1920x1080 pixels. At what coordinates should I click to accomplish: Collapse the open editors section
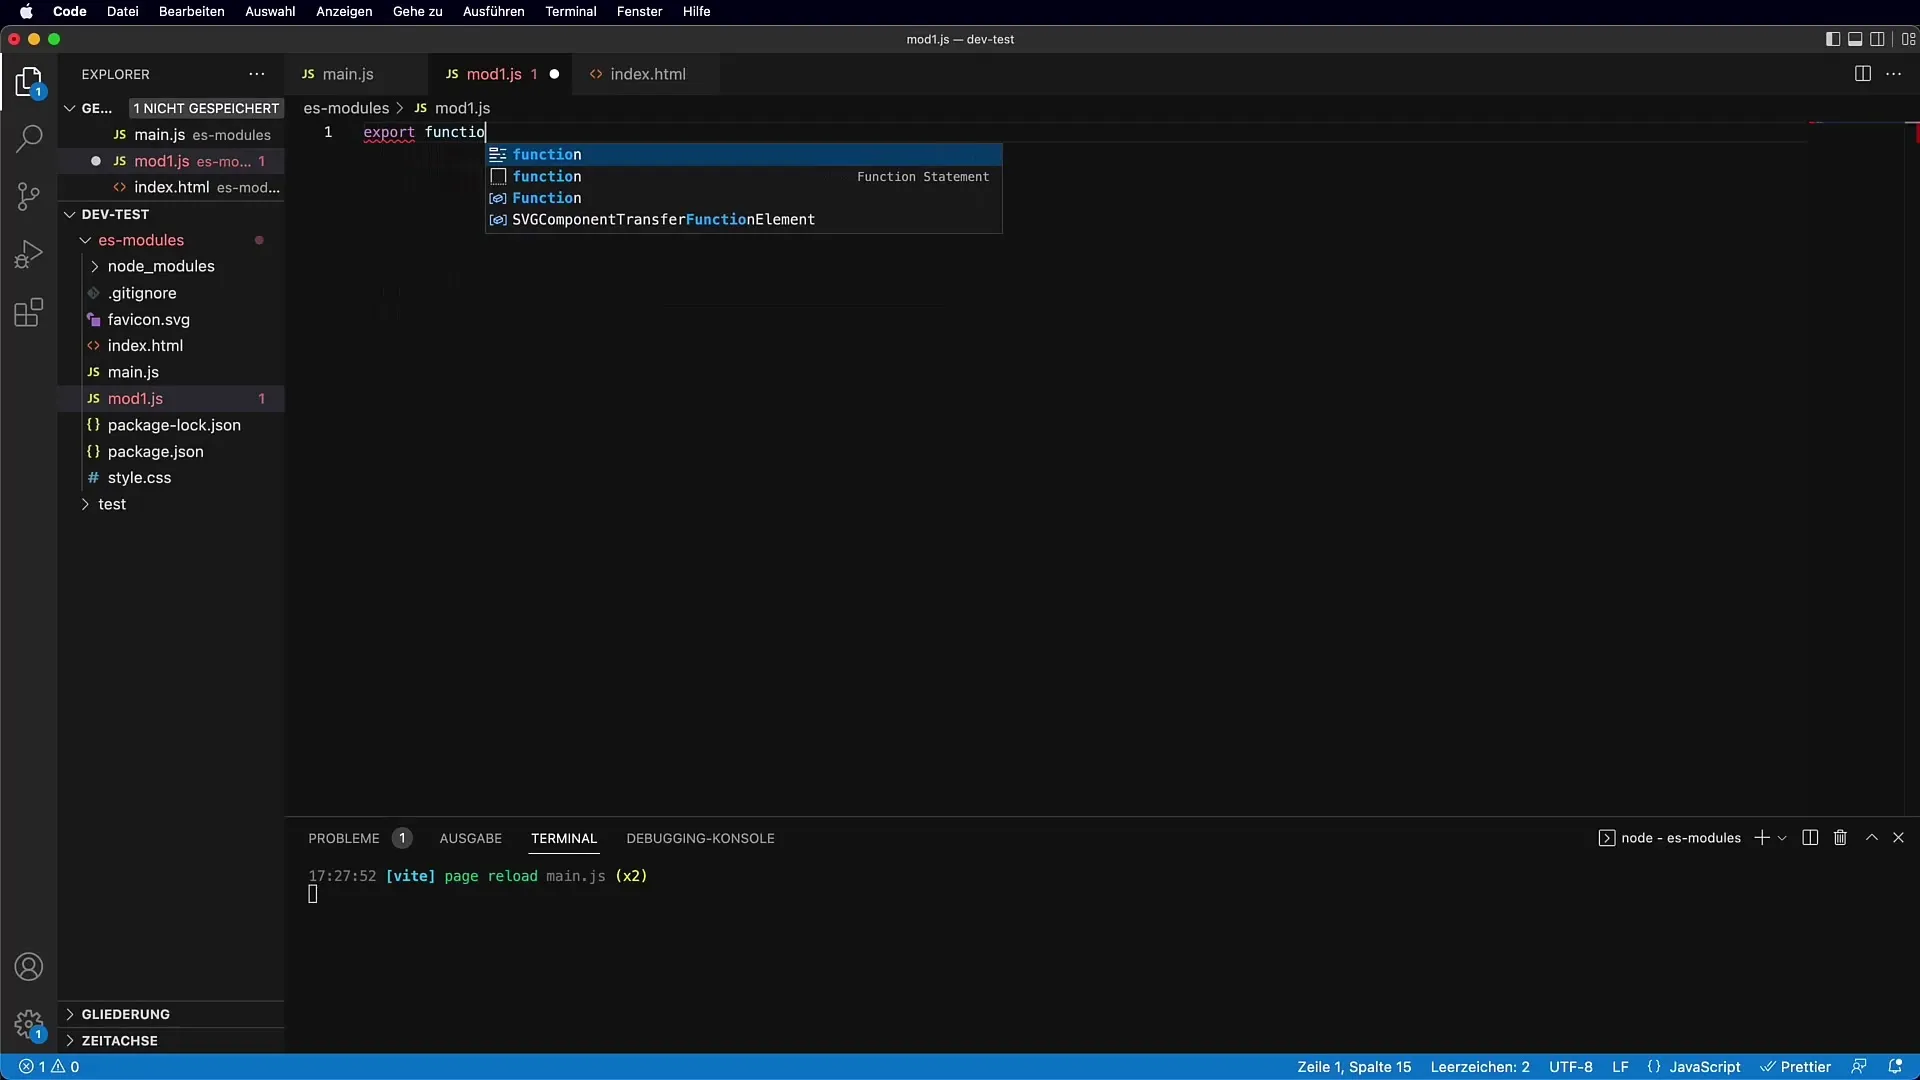tap(70, 108)
